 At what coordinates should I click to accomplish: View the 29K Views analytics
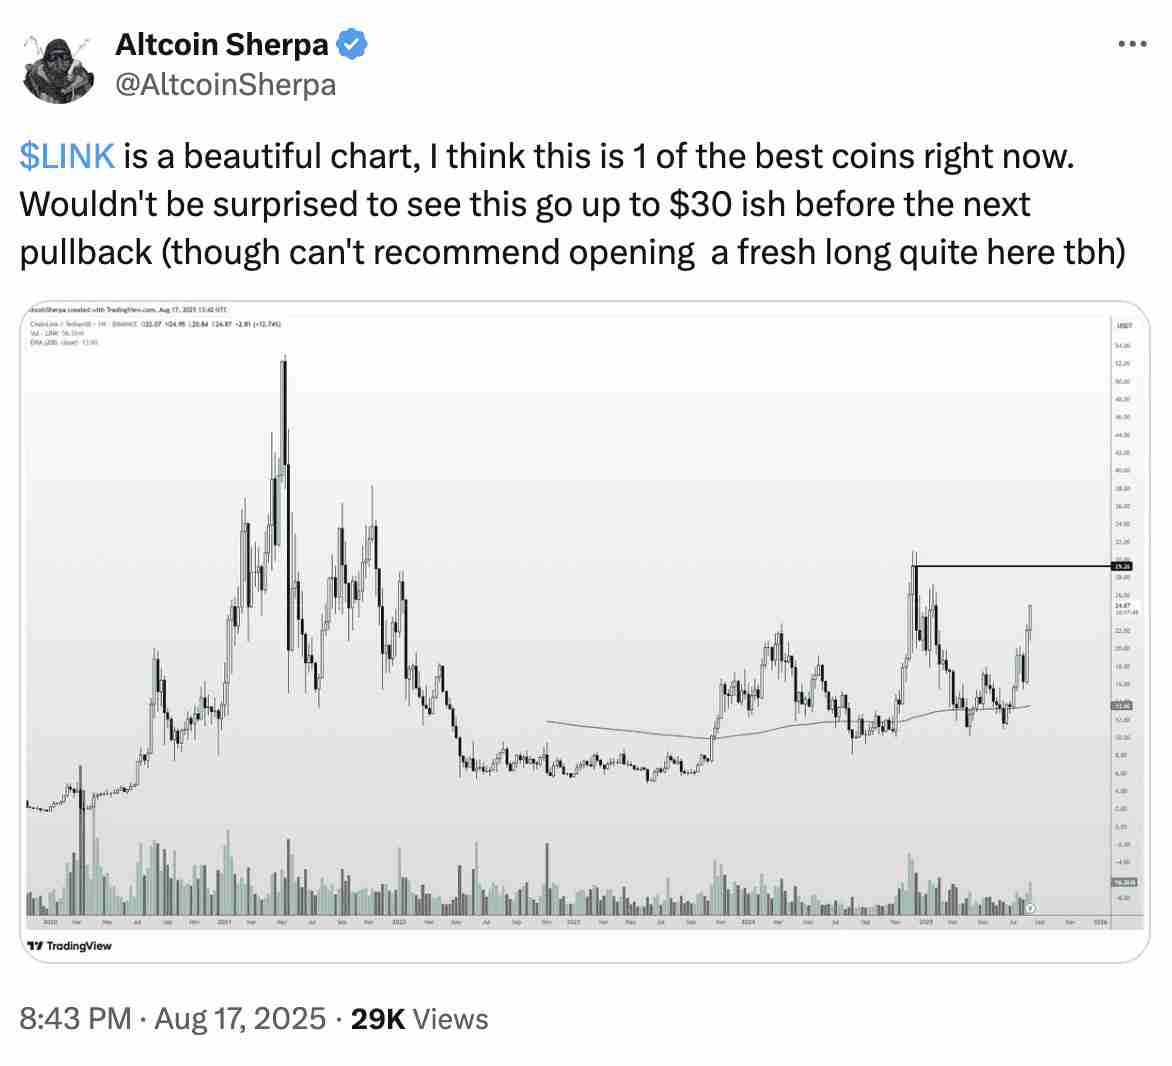pos(420,1019)
